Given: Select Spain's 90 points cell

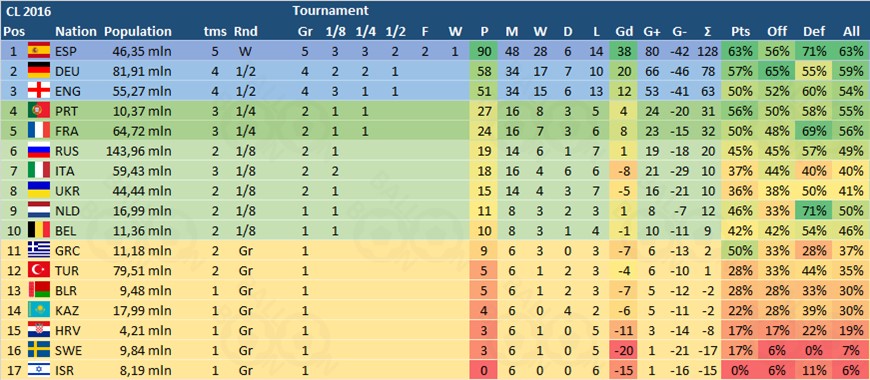Looking at the screenshot, I should tap(484, 52).
